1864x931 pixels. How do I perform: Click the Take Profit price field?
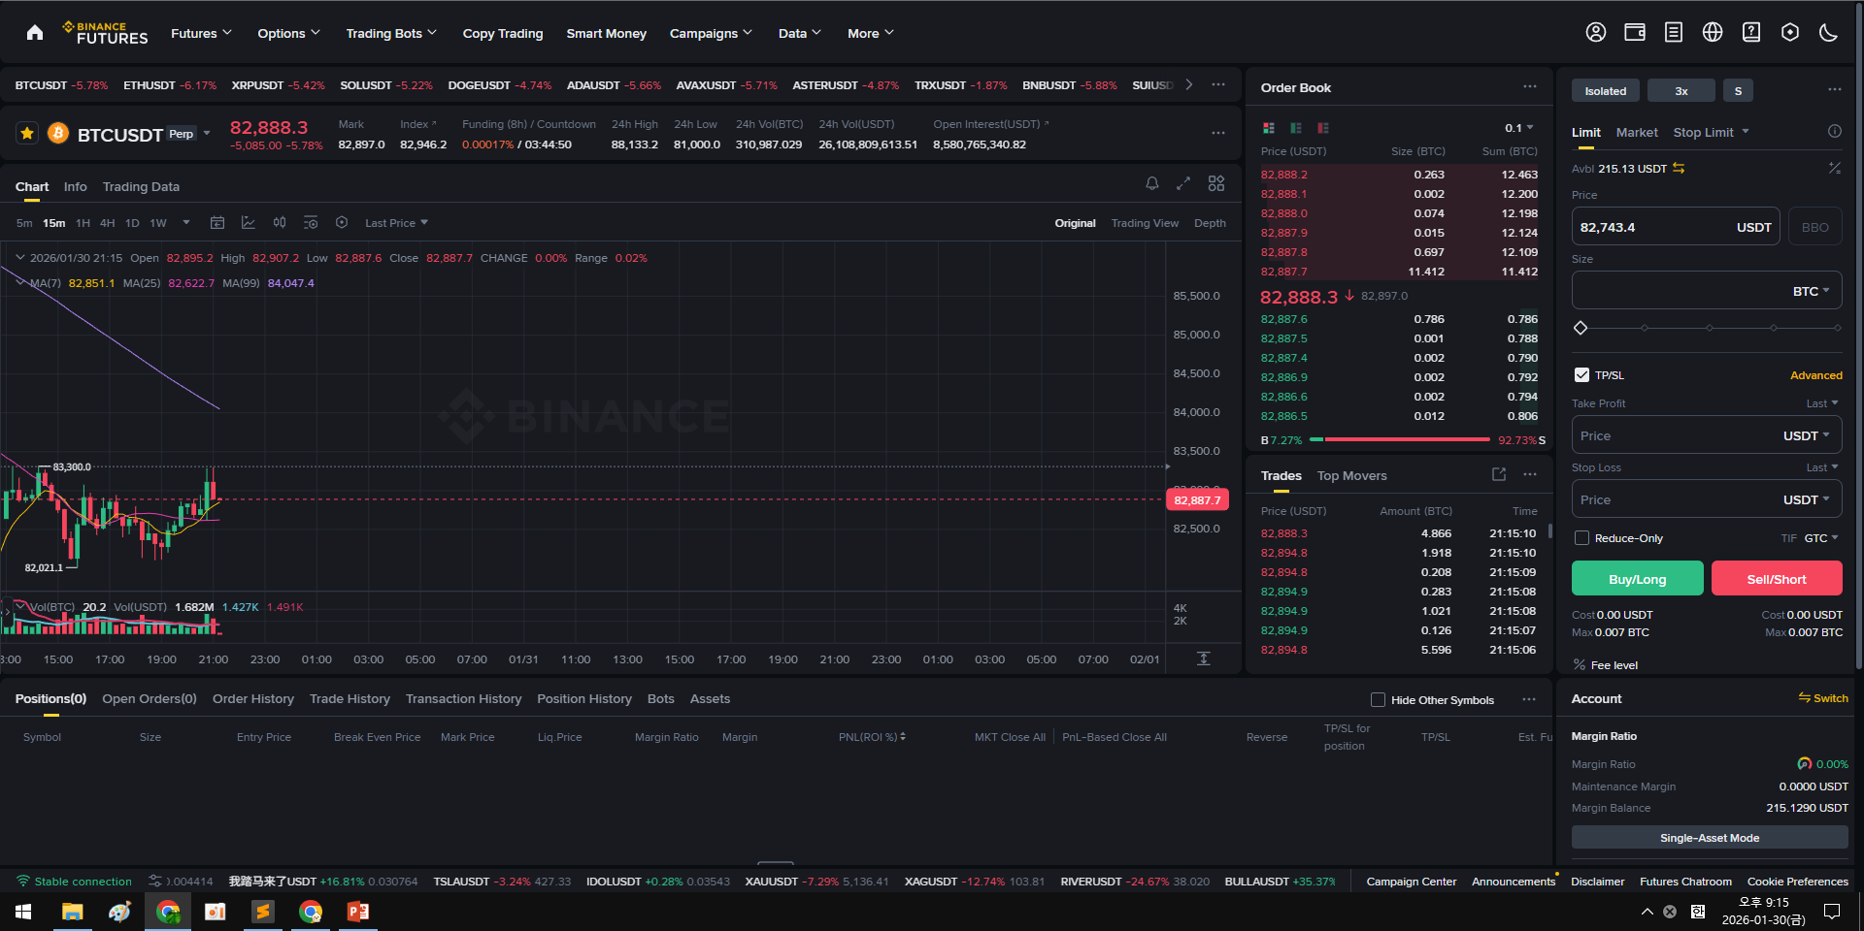click(1706, 436)
